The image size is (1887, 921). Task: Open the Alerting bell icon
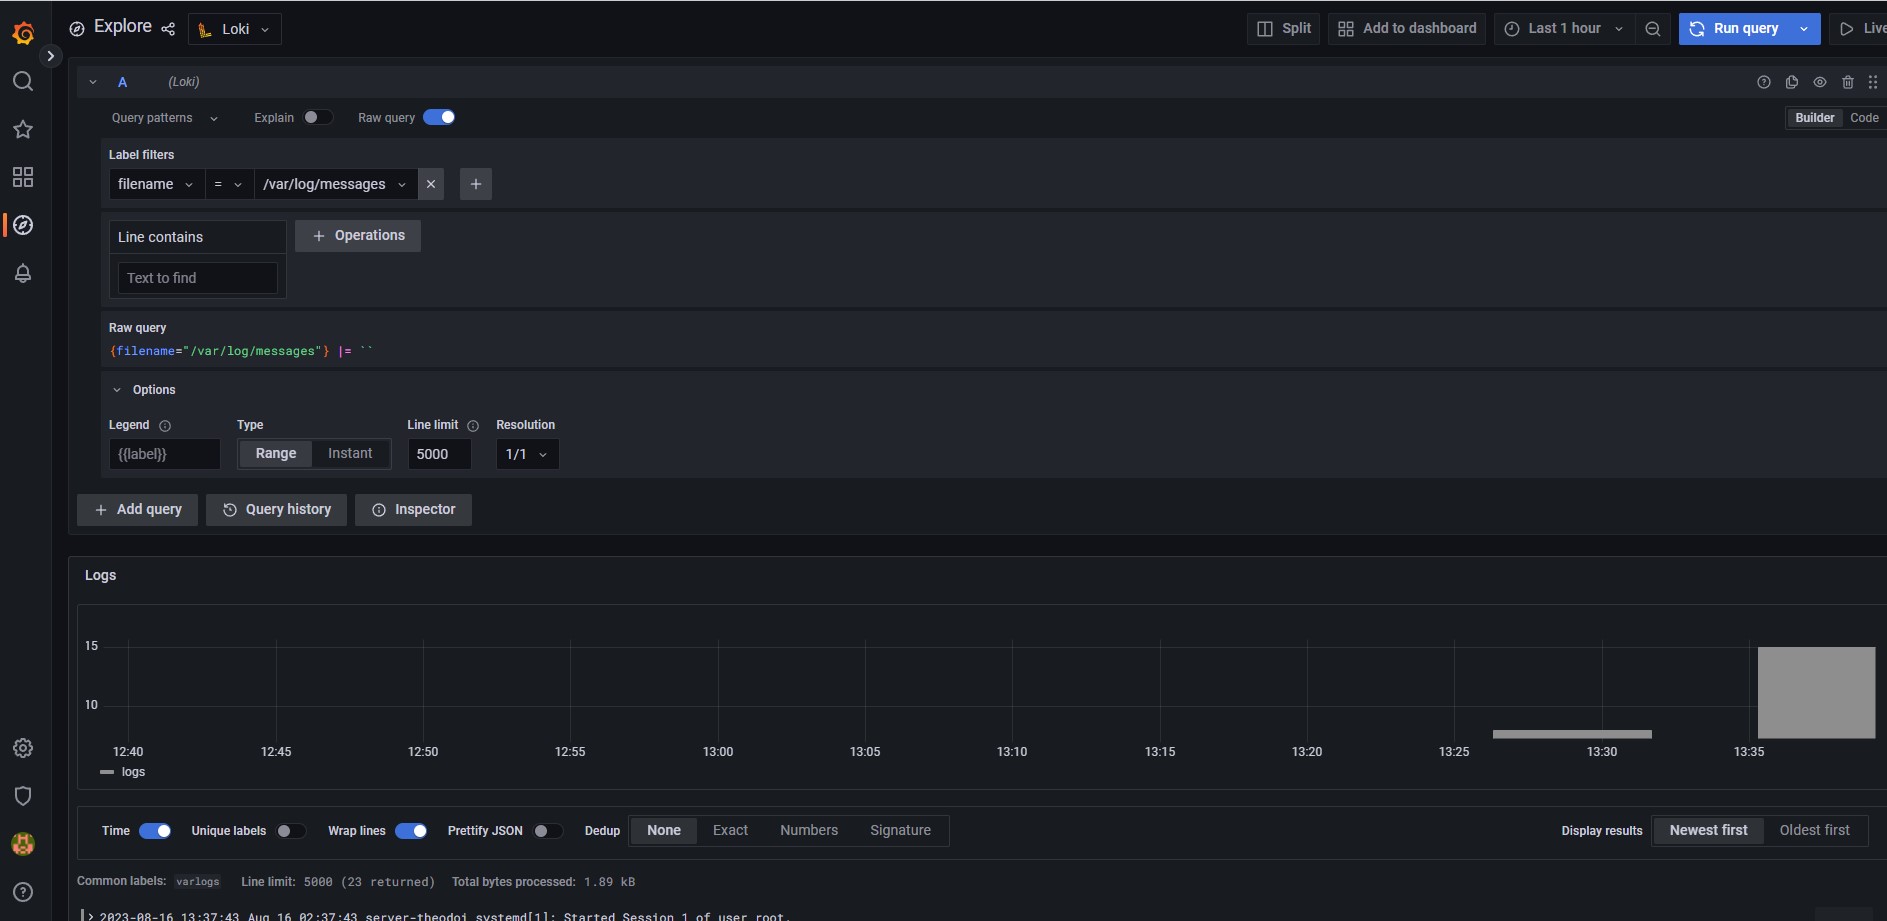coord(23,273)
